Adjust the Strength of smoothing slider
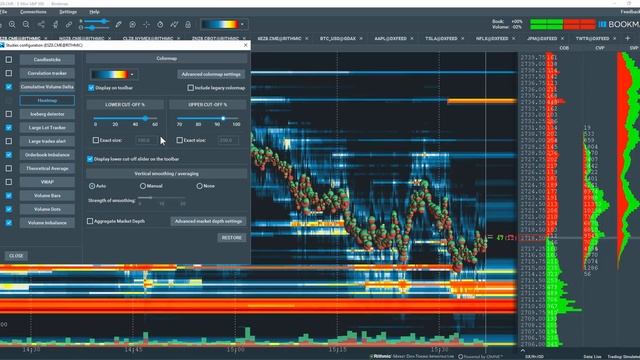Viewport: 640px width, 360px height. pyautogui.click(x=162, y=198)
